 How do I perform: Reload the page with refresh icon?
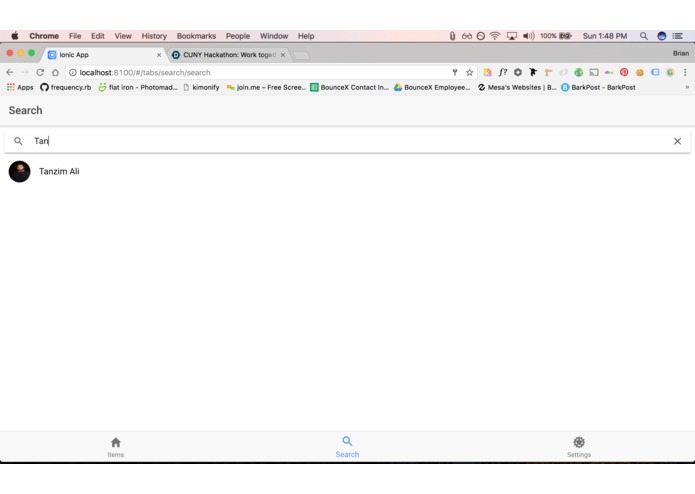click(x=40, y=72)
